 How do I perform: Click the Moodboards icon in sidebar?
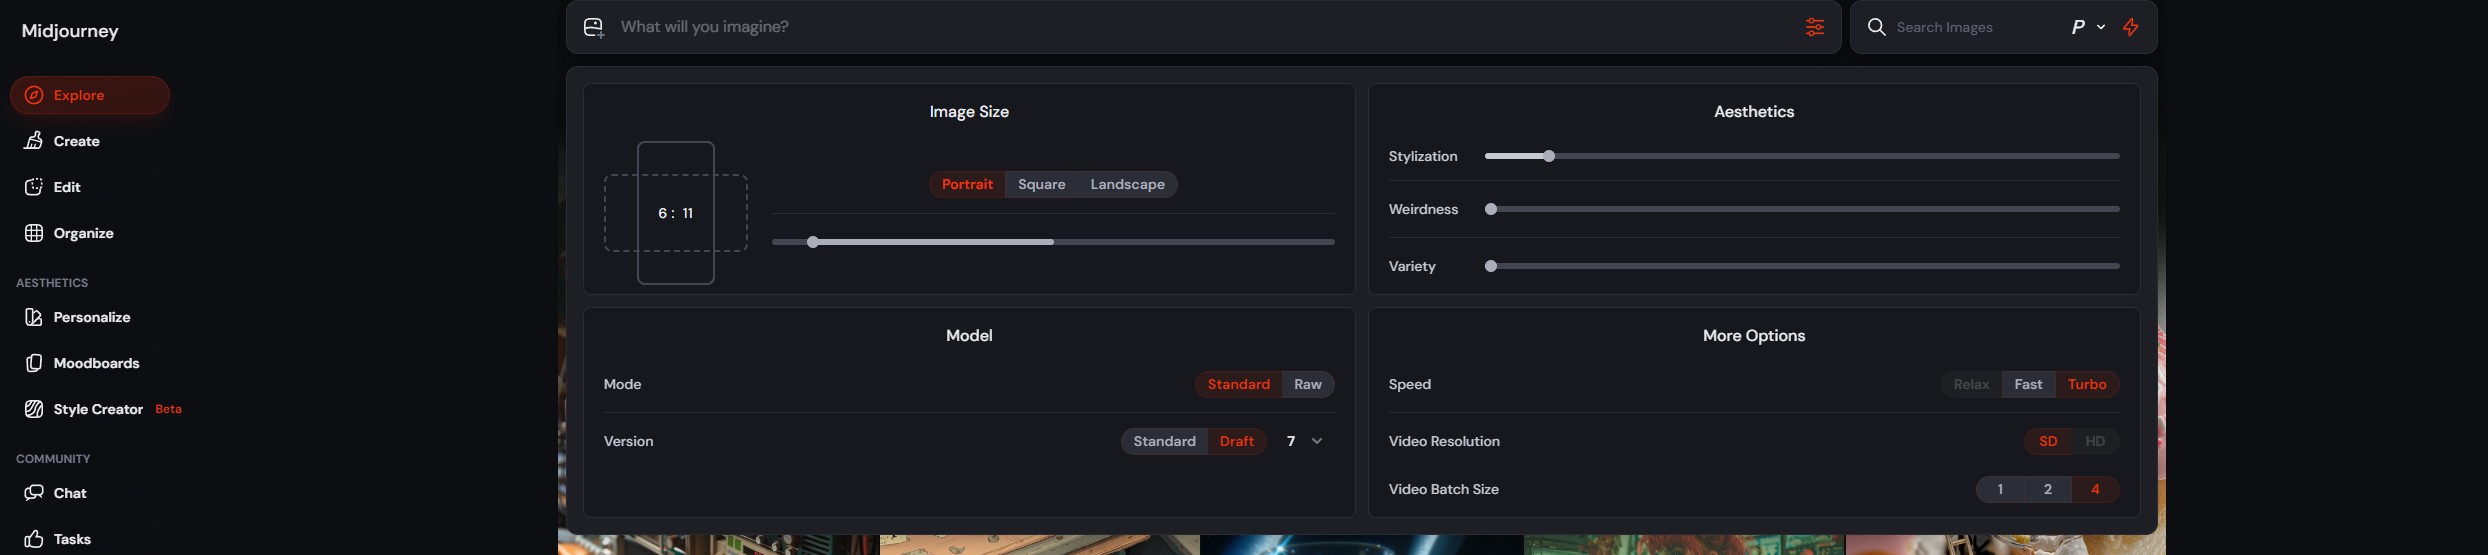coord(34,363)
